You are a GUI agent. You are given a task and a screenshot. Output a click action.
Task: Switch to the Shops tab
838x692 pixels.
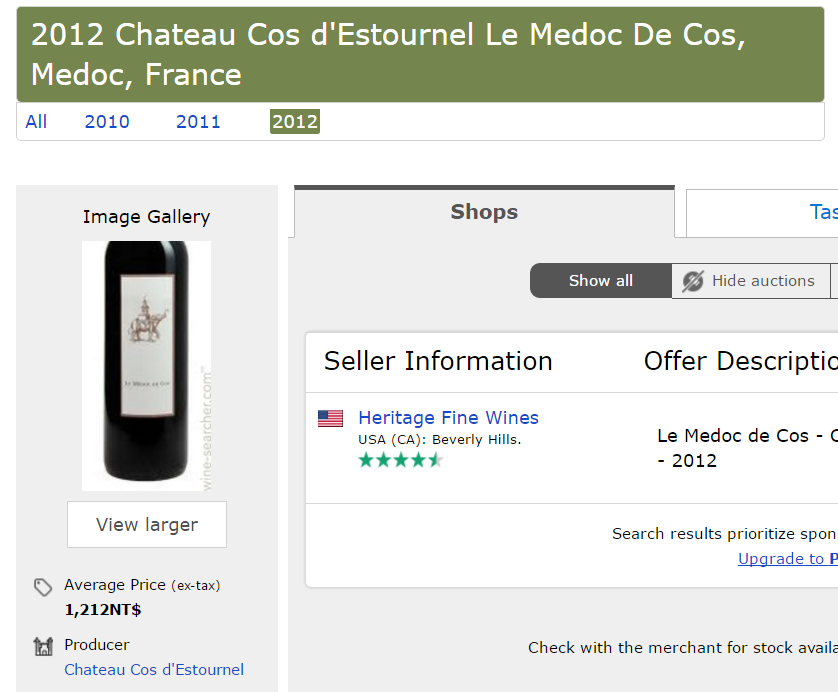click(484, 212)
